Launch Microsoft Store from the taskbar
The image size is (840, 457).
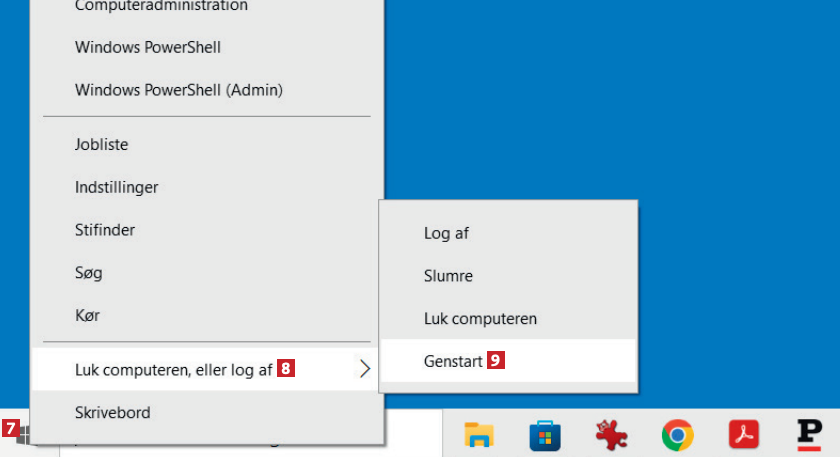[x=545, y=434]
